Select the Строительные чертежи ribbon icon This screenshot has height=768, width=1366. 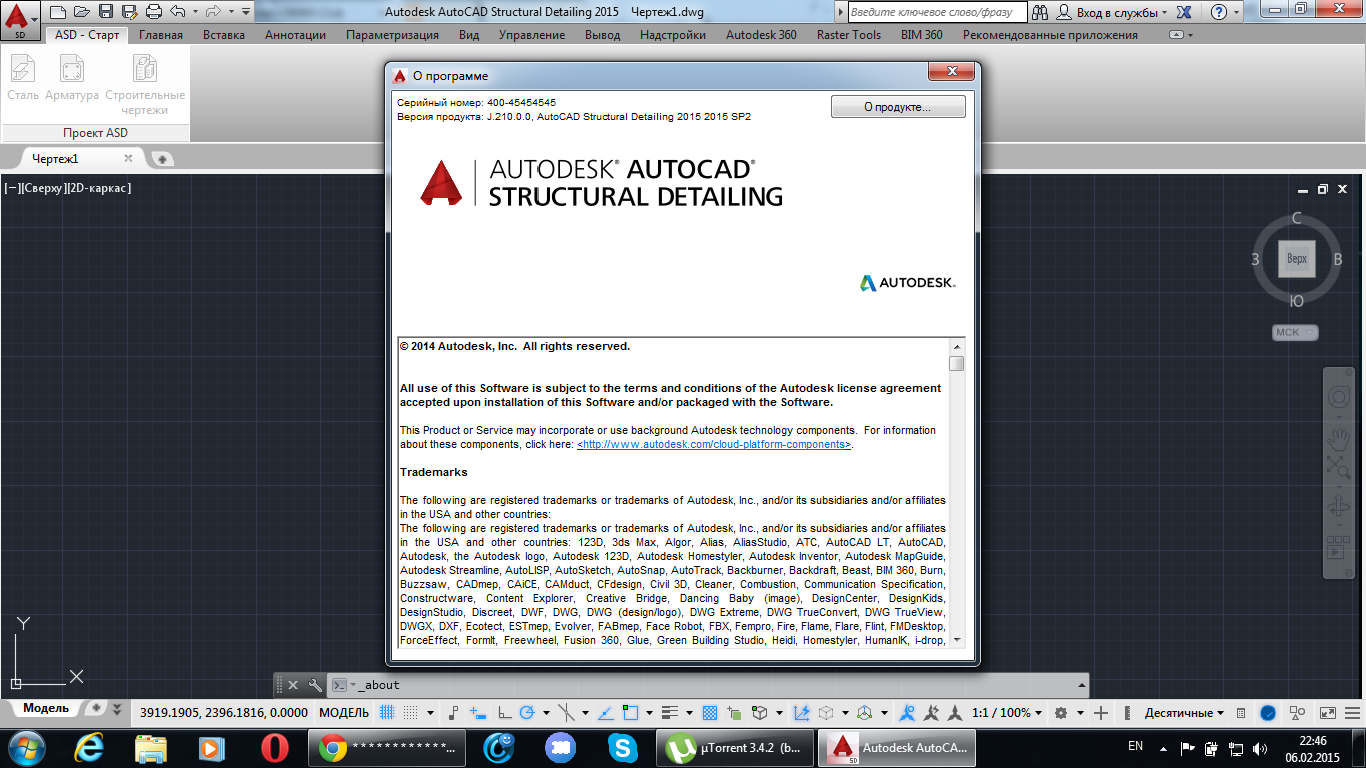145,85
